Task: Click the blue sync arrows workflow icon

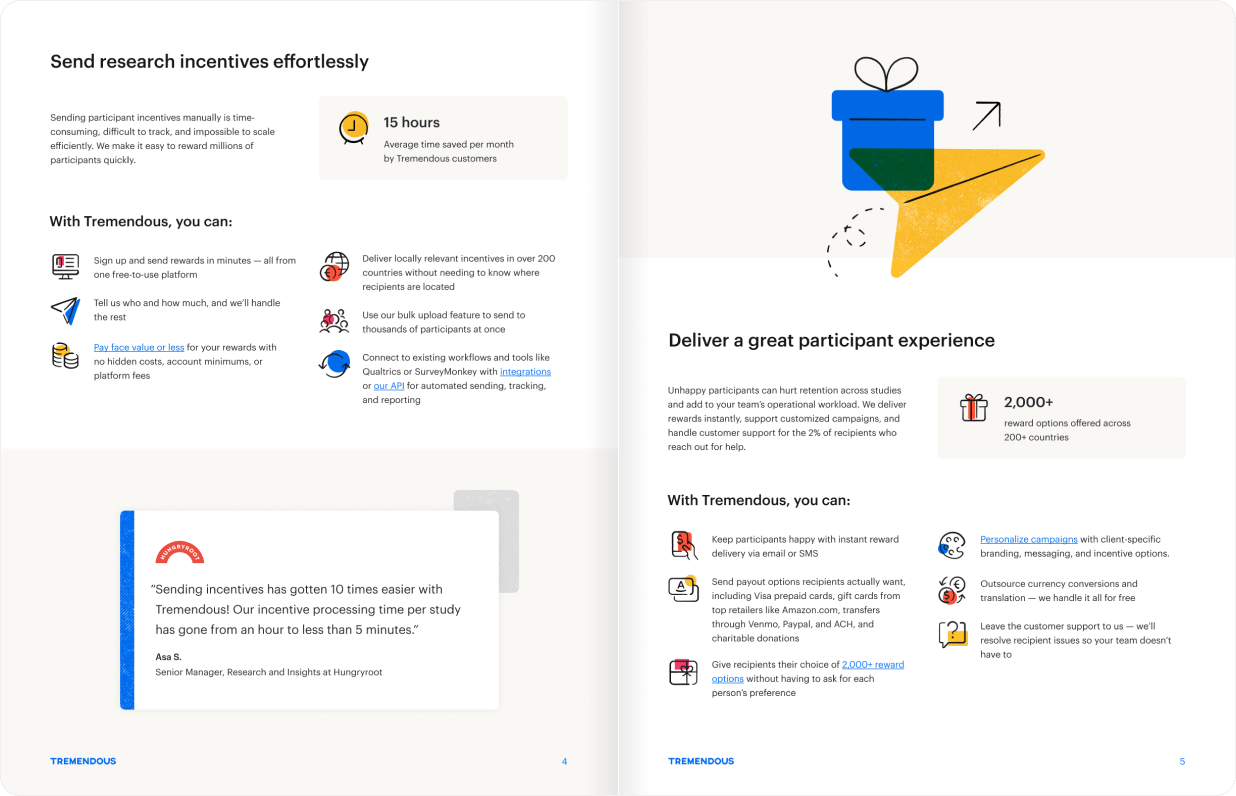Action: (x=334, y=363)
